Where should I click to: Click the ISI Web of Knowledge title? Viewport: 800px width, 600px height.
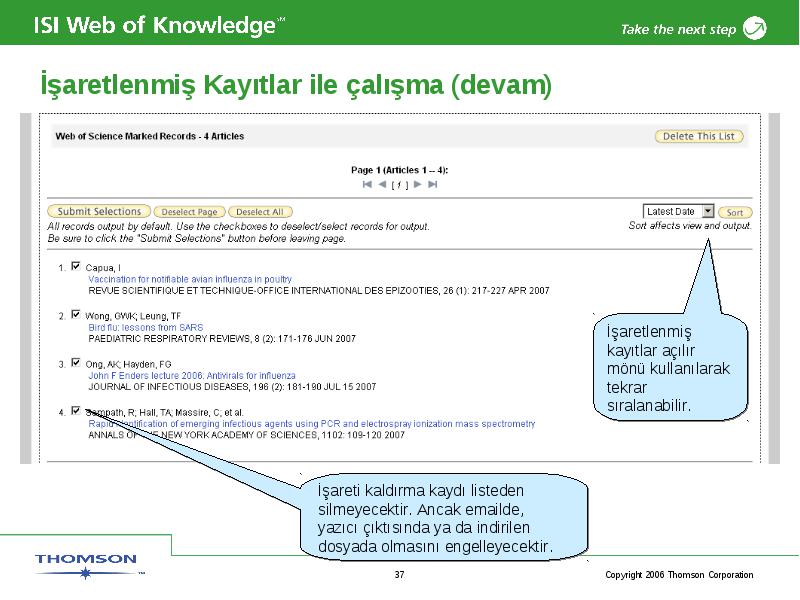(x=159, y=26)
